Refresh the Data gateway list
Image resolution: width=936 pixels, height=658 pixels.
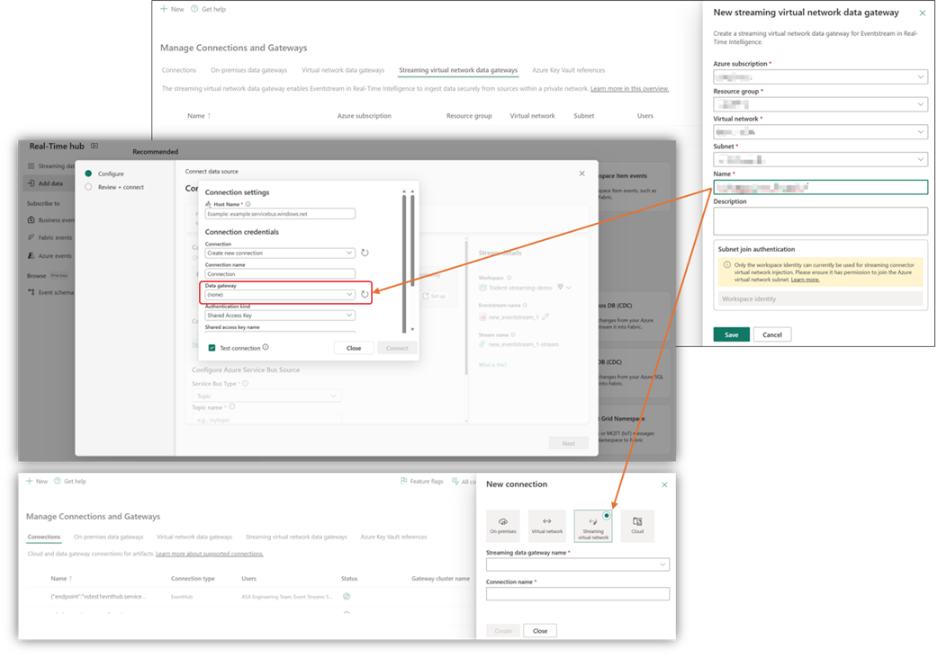click(364, 294)
